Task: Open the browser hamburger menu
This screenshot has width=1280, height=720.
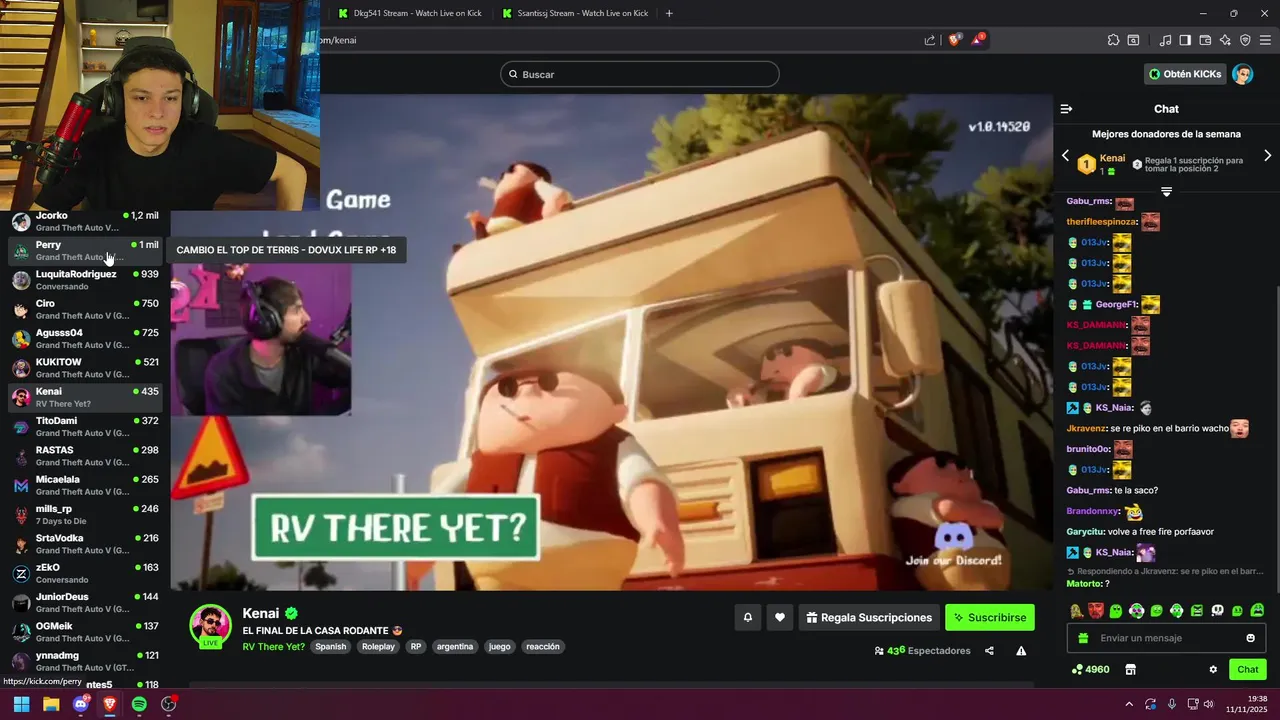Action: pos(1265,40)
